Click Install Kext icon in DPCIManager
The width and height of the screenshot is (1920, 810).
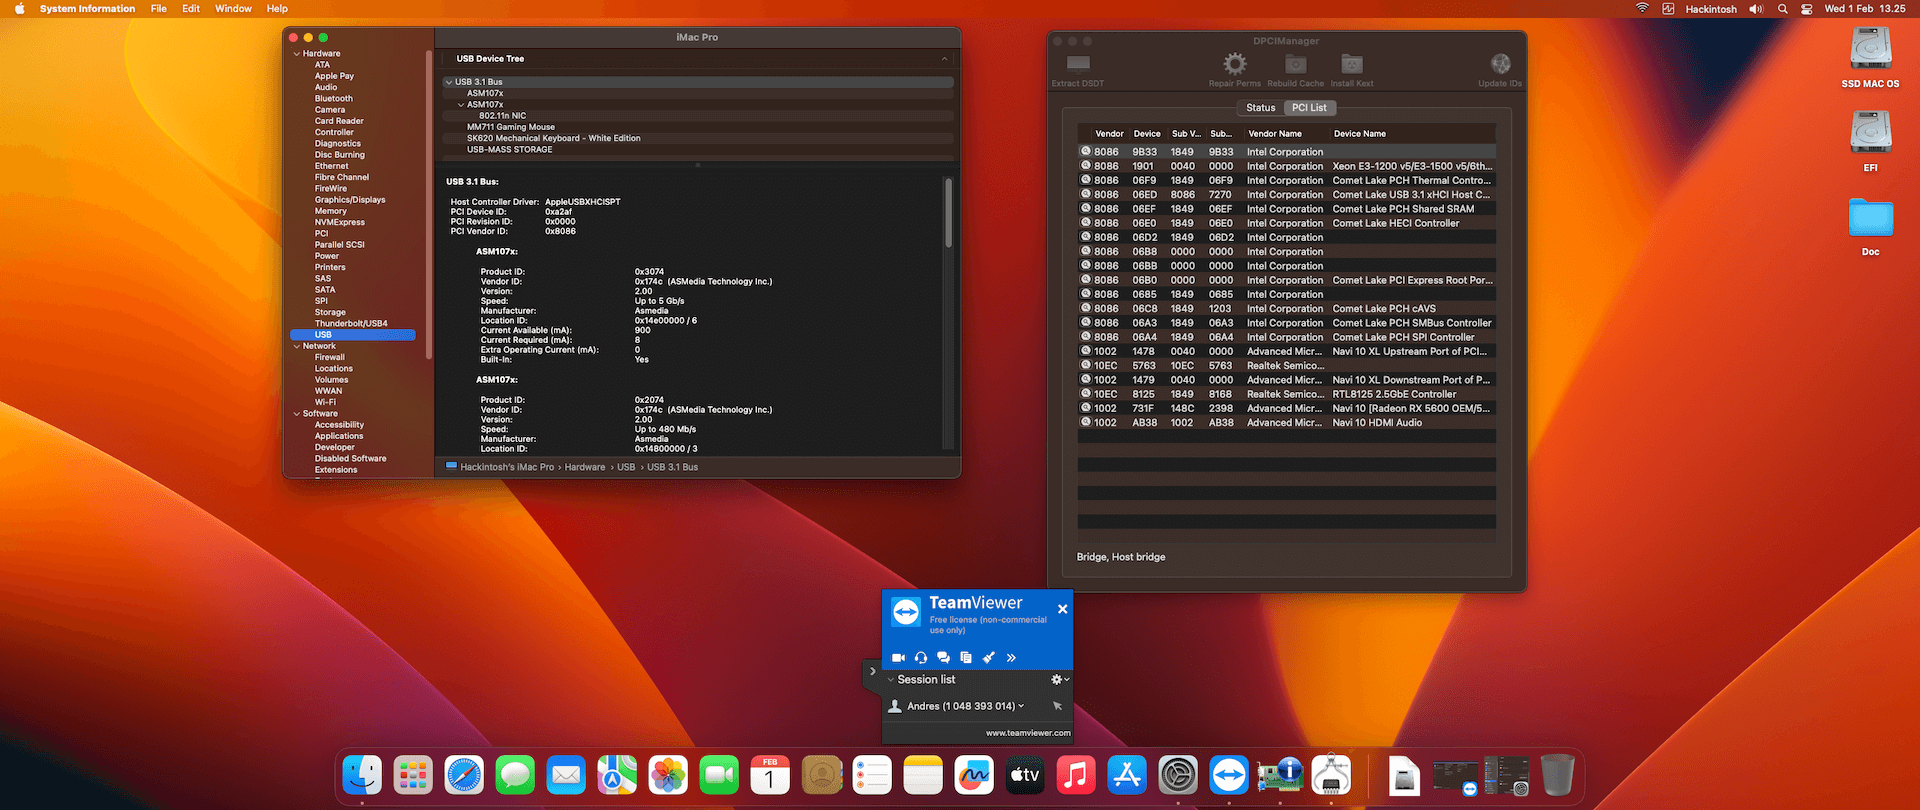pos(1352,64)
